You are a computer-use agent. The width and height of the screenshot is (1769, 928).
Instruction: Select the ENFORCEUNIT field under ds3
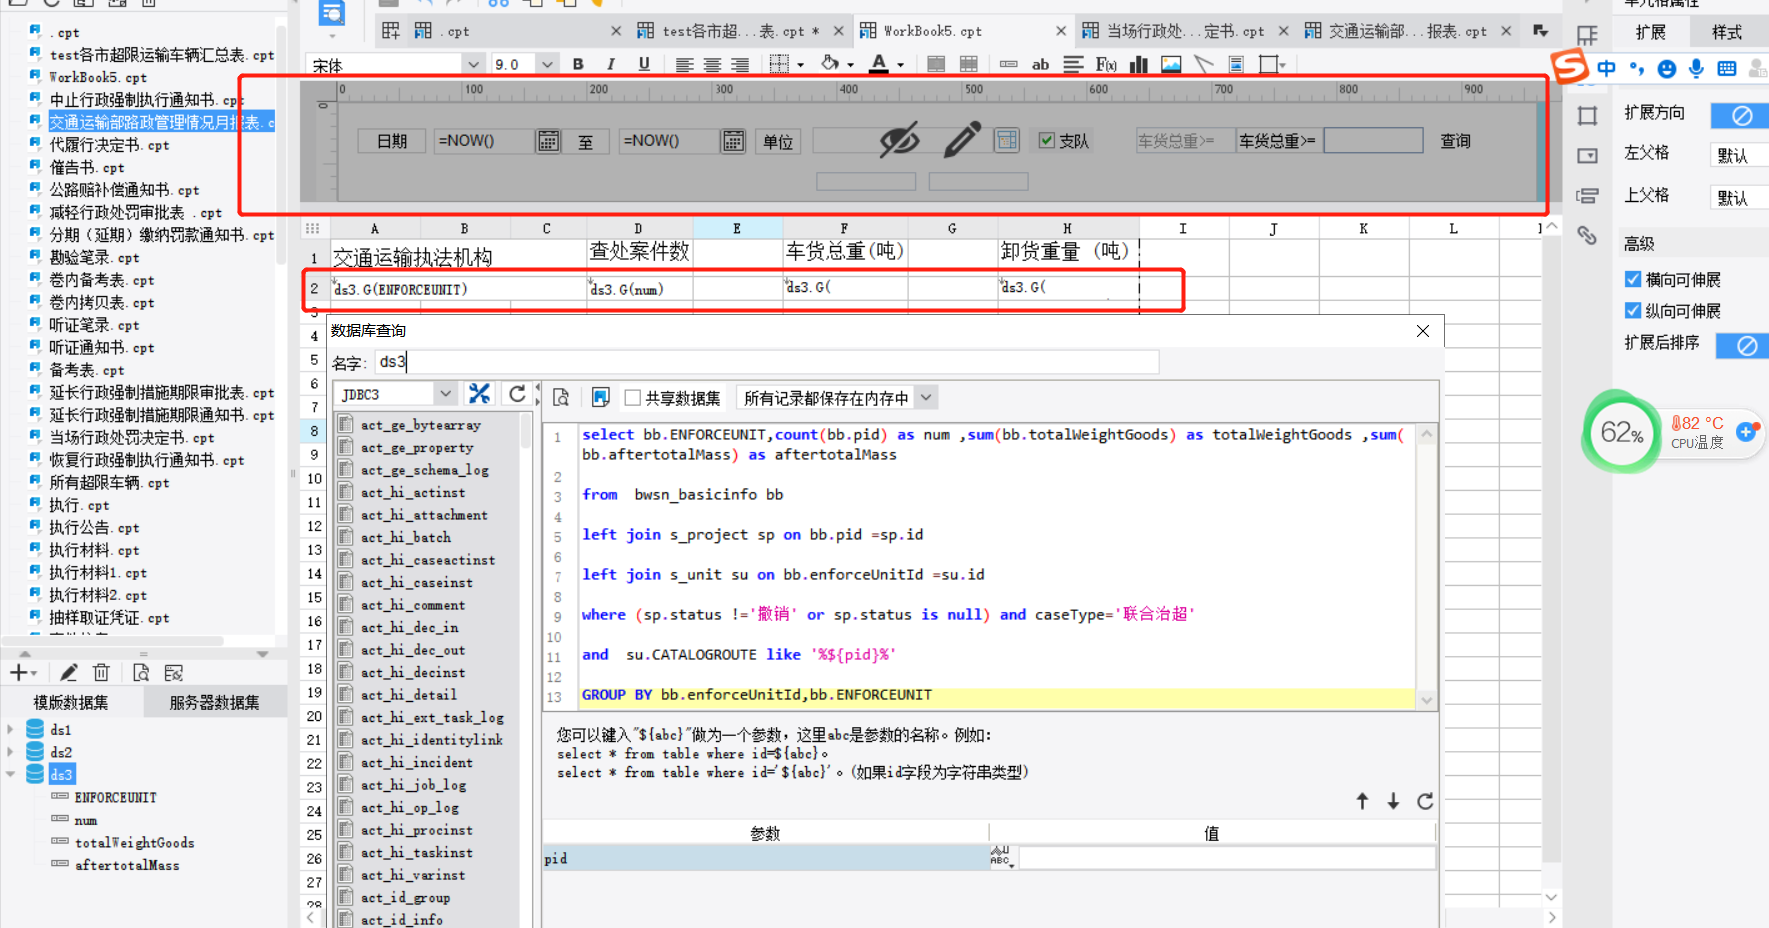tap(115, 797)
